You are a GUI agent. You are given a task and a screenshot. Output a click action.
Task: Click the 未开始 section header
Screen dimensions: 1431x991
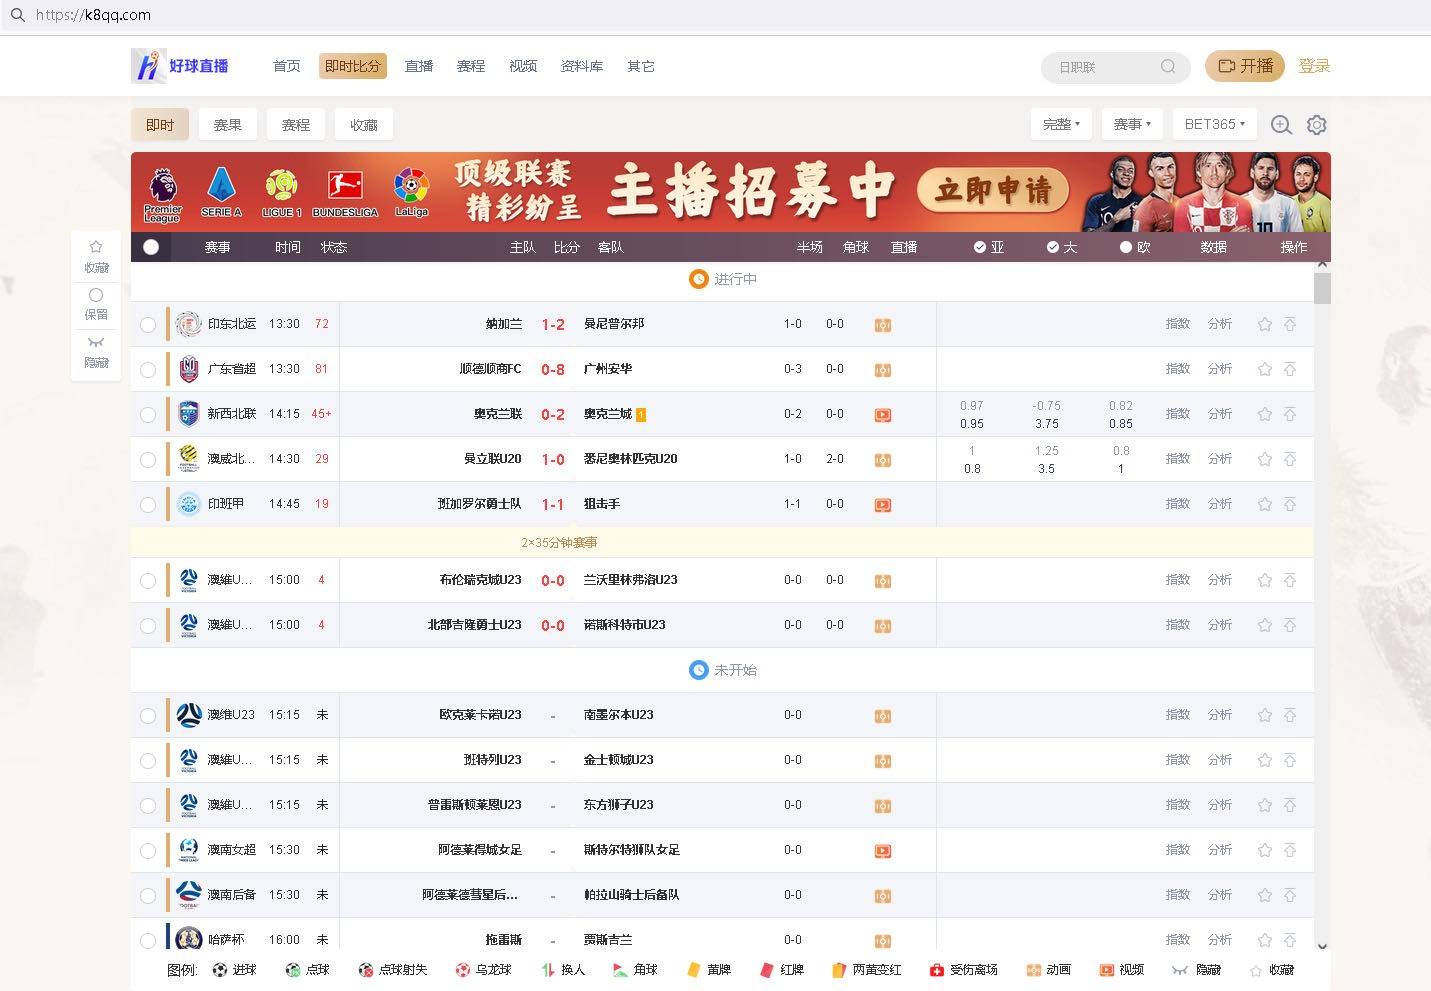click(x=722, y=670)
